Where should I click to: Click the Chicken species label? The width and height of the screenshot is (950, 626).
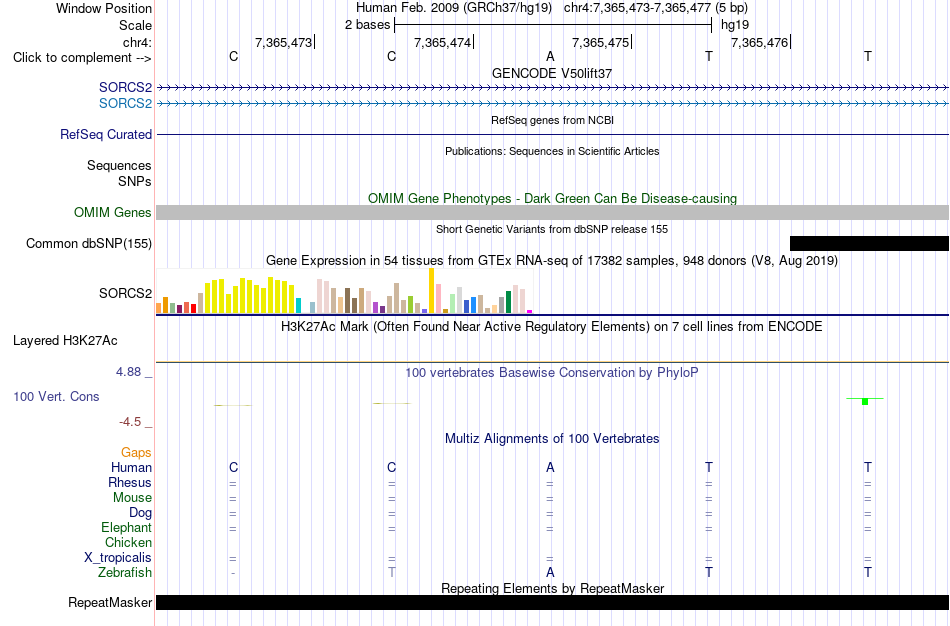click(128, 542)
